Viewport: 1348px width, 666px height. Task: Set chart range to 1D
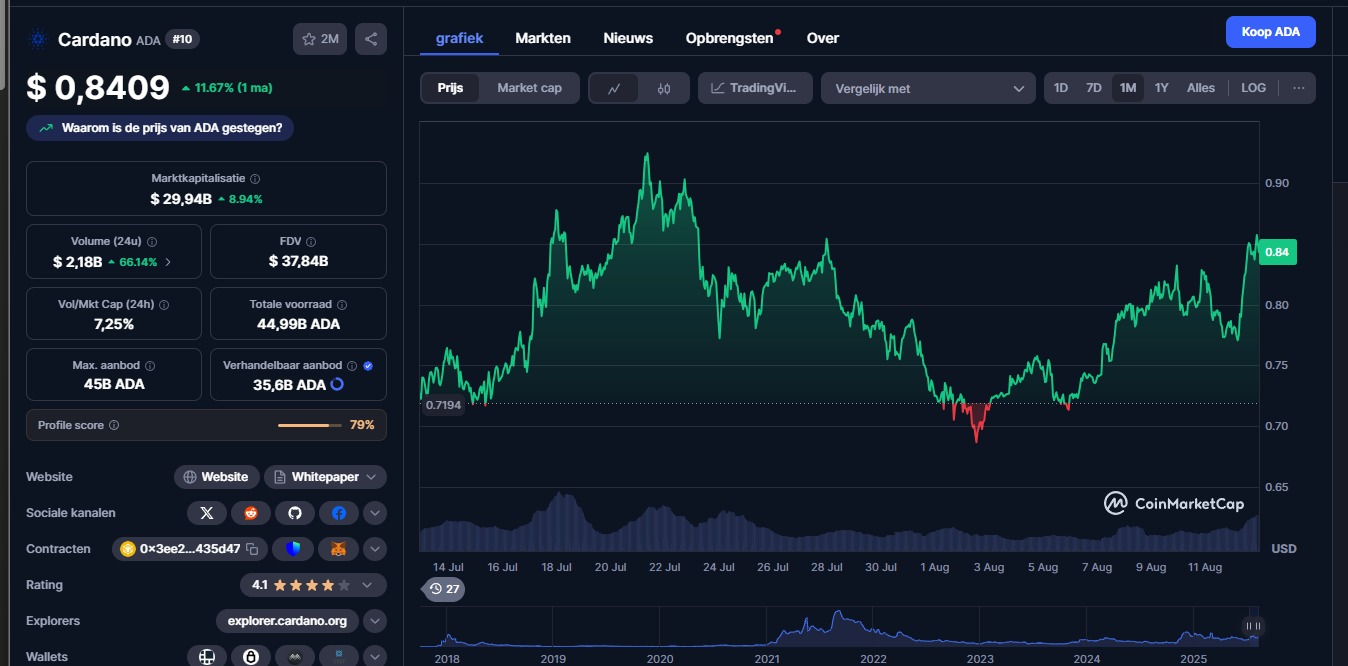[x=1061, y=88]
